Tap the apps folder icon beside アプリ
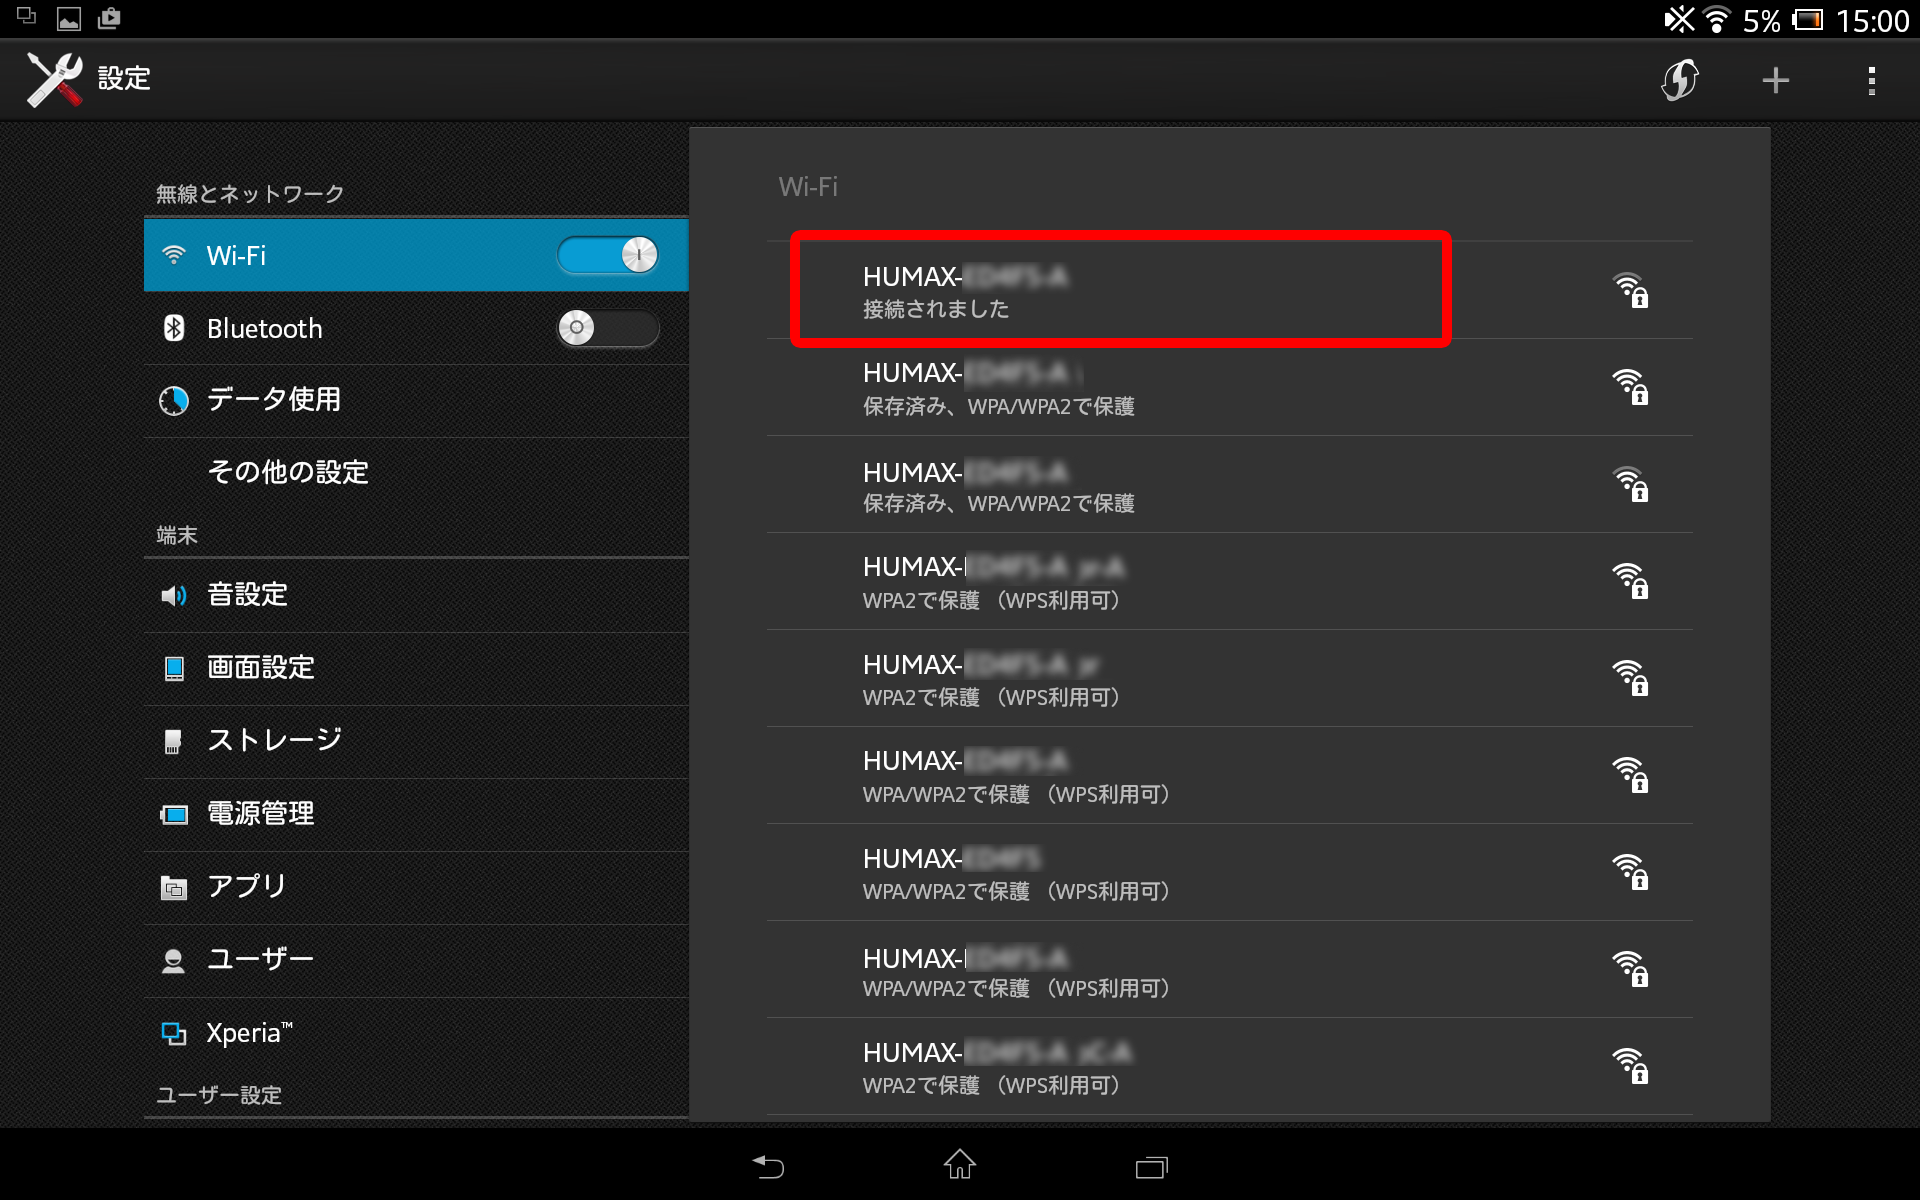This screenshot has height=1200, width=1920. pos(174,887)
